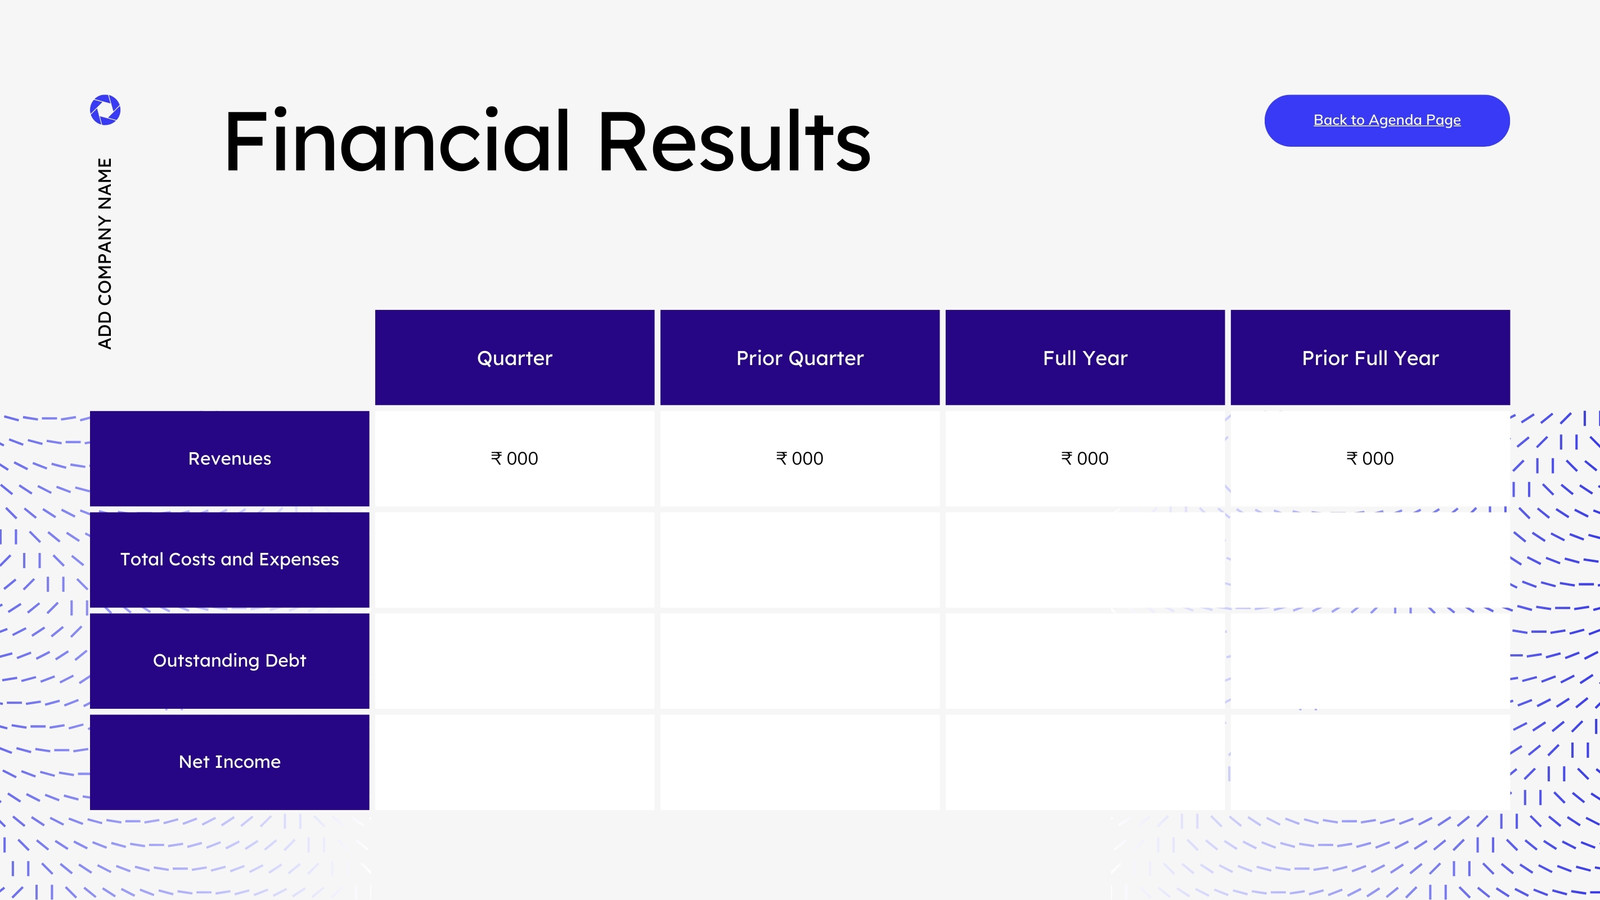Click the blue circular company logo icon
This screenshot has width=1600, height=900.
(x=105, y=110)
